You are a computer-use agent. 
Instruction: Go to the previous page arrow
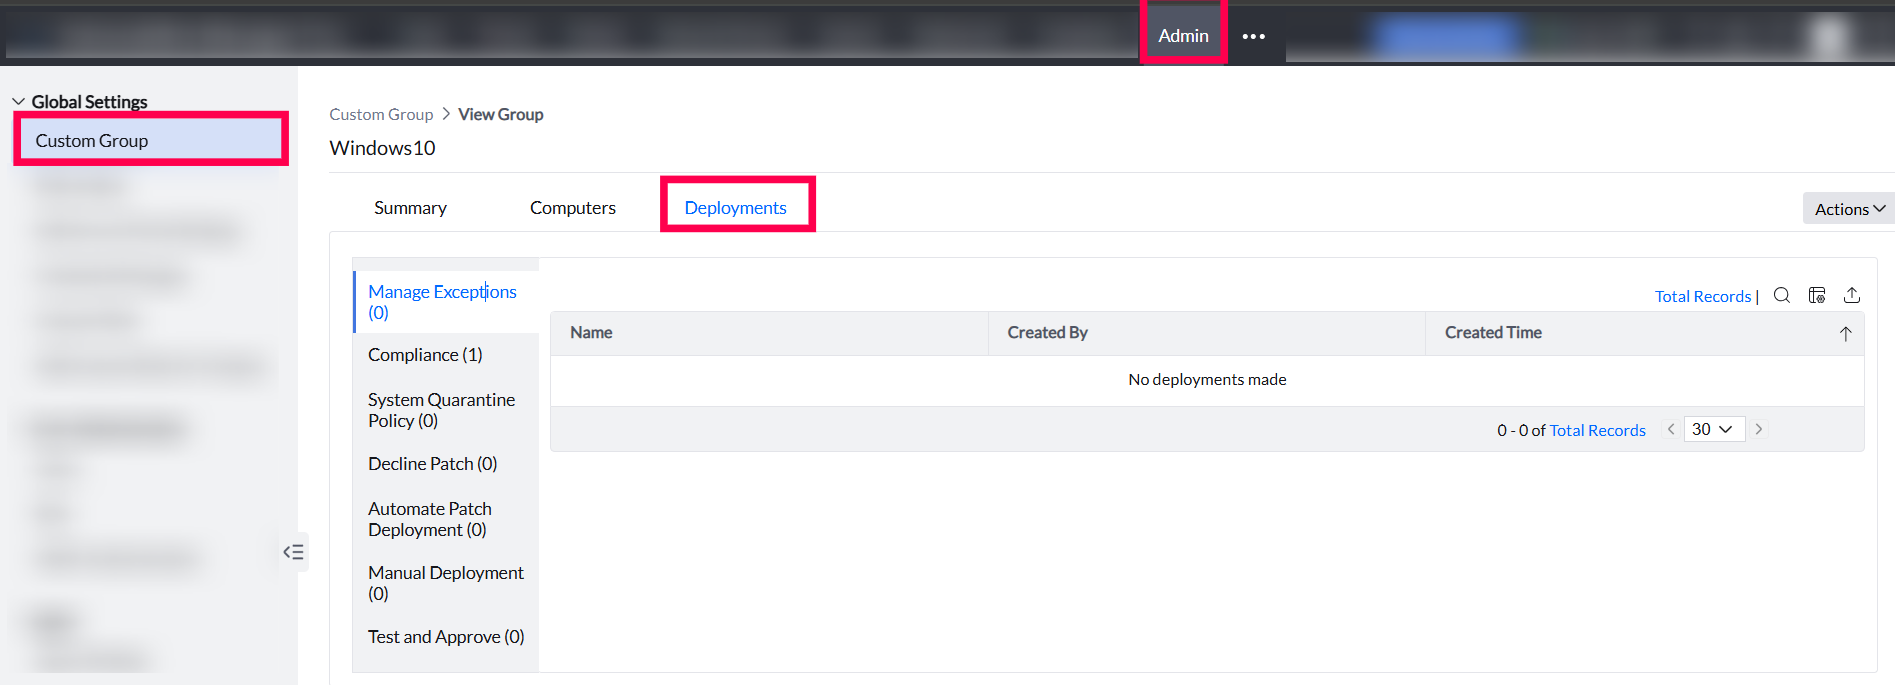[x=1670, y=429]
